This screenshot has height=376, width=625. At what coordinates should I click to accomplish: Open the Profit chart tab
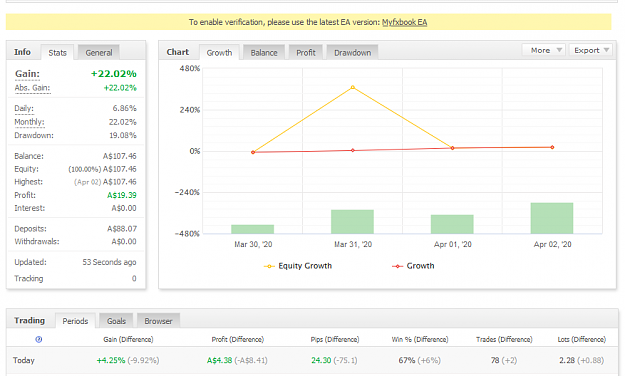click(x=306, y=53)
